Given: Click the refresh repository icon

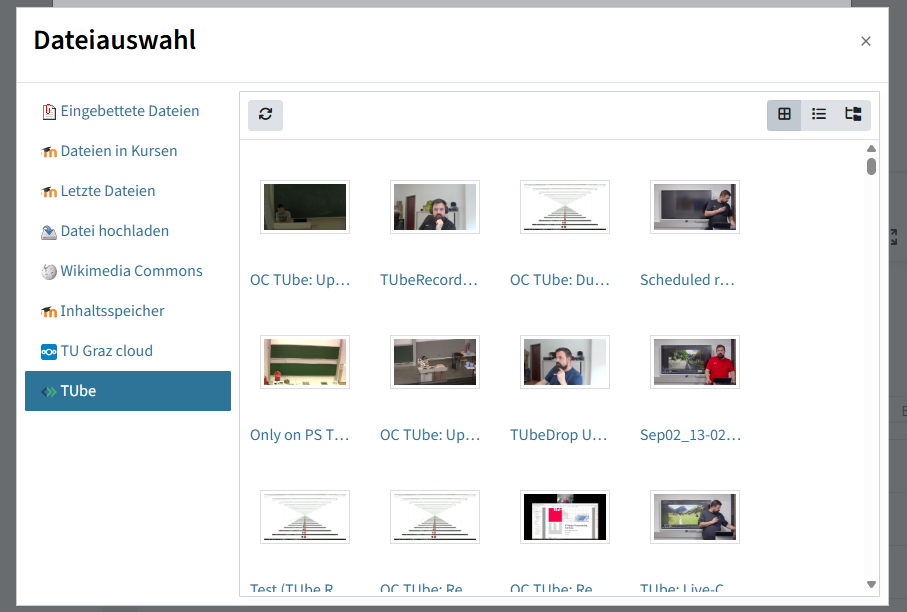Looking at the screenshot, I should click(266, 115).
